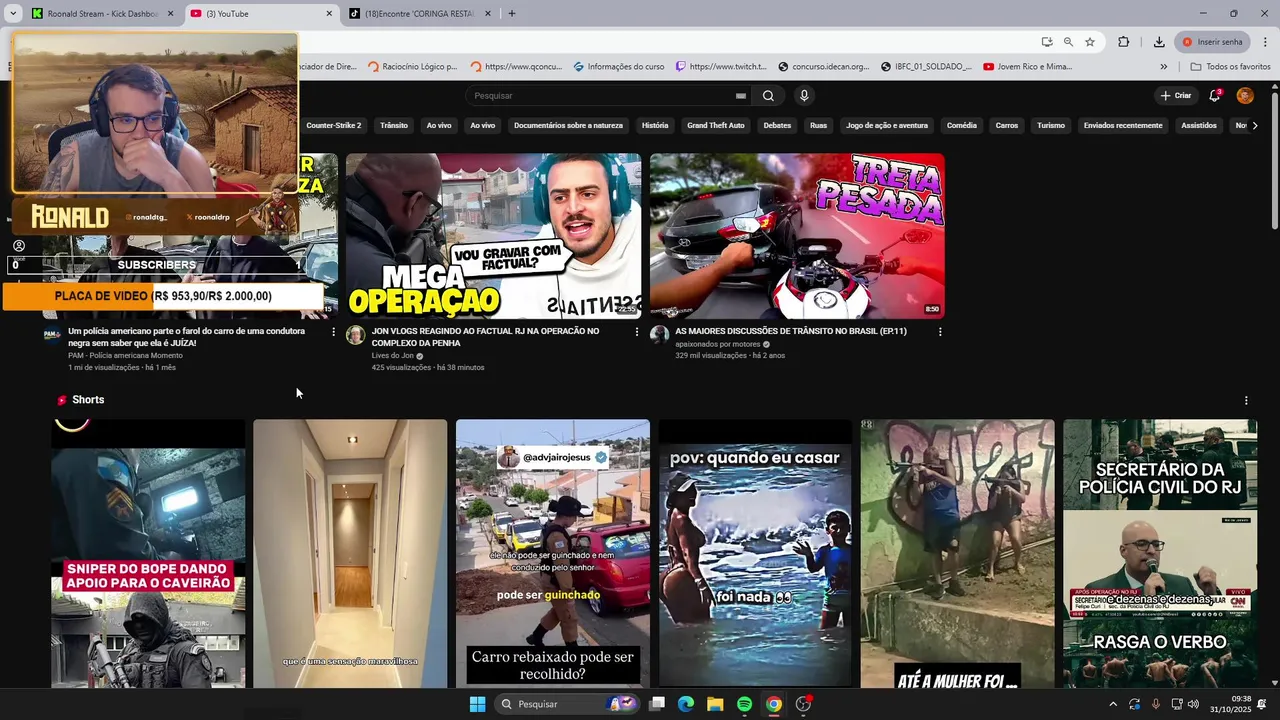Click the zoom magnifier icon in address bar
The height and width of the screenshot is (720, 1280).
coord(1068,42)
